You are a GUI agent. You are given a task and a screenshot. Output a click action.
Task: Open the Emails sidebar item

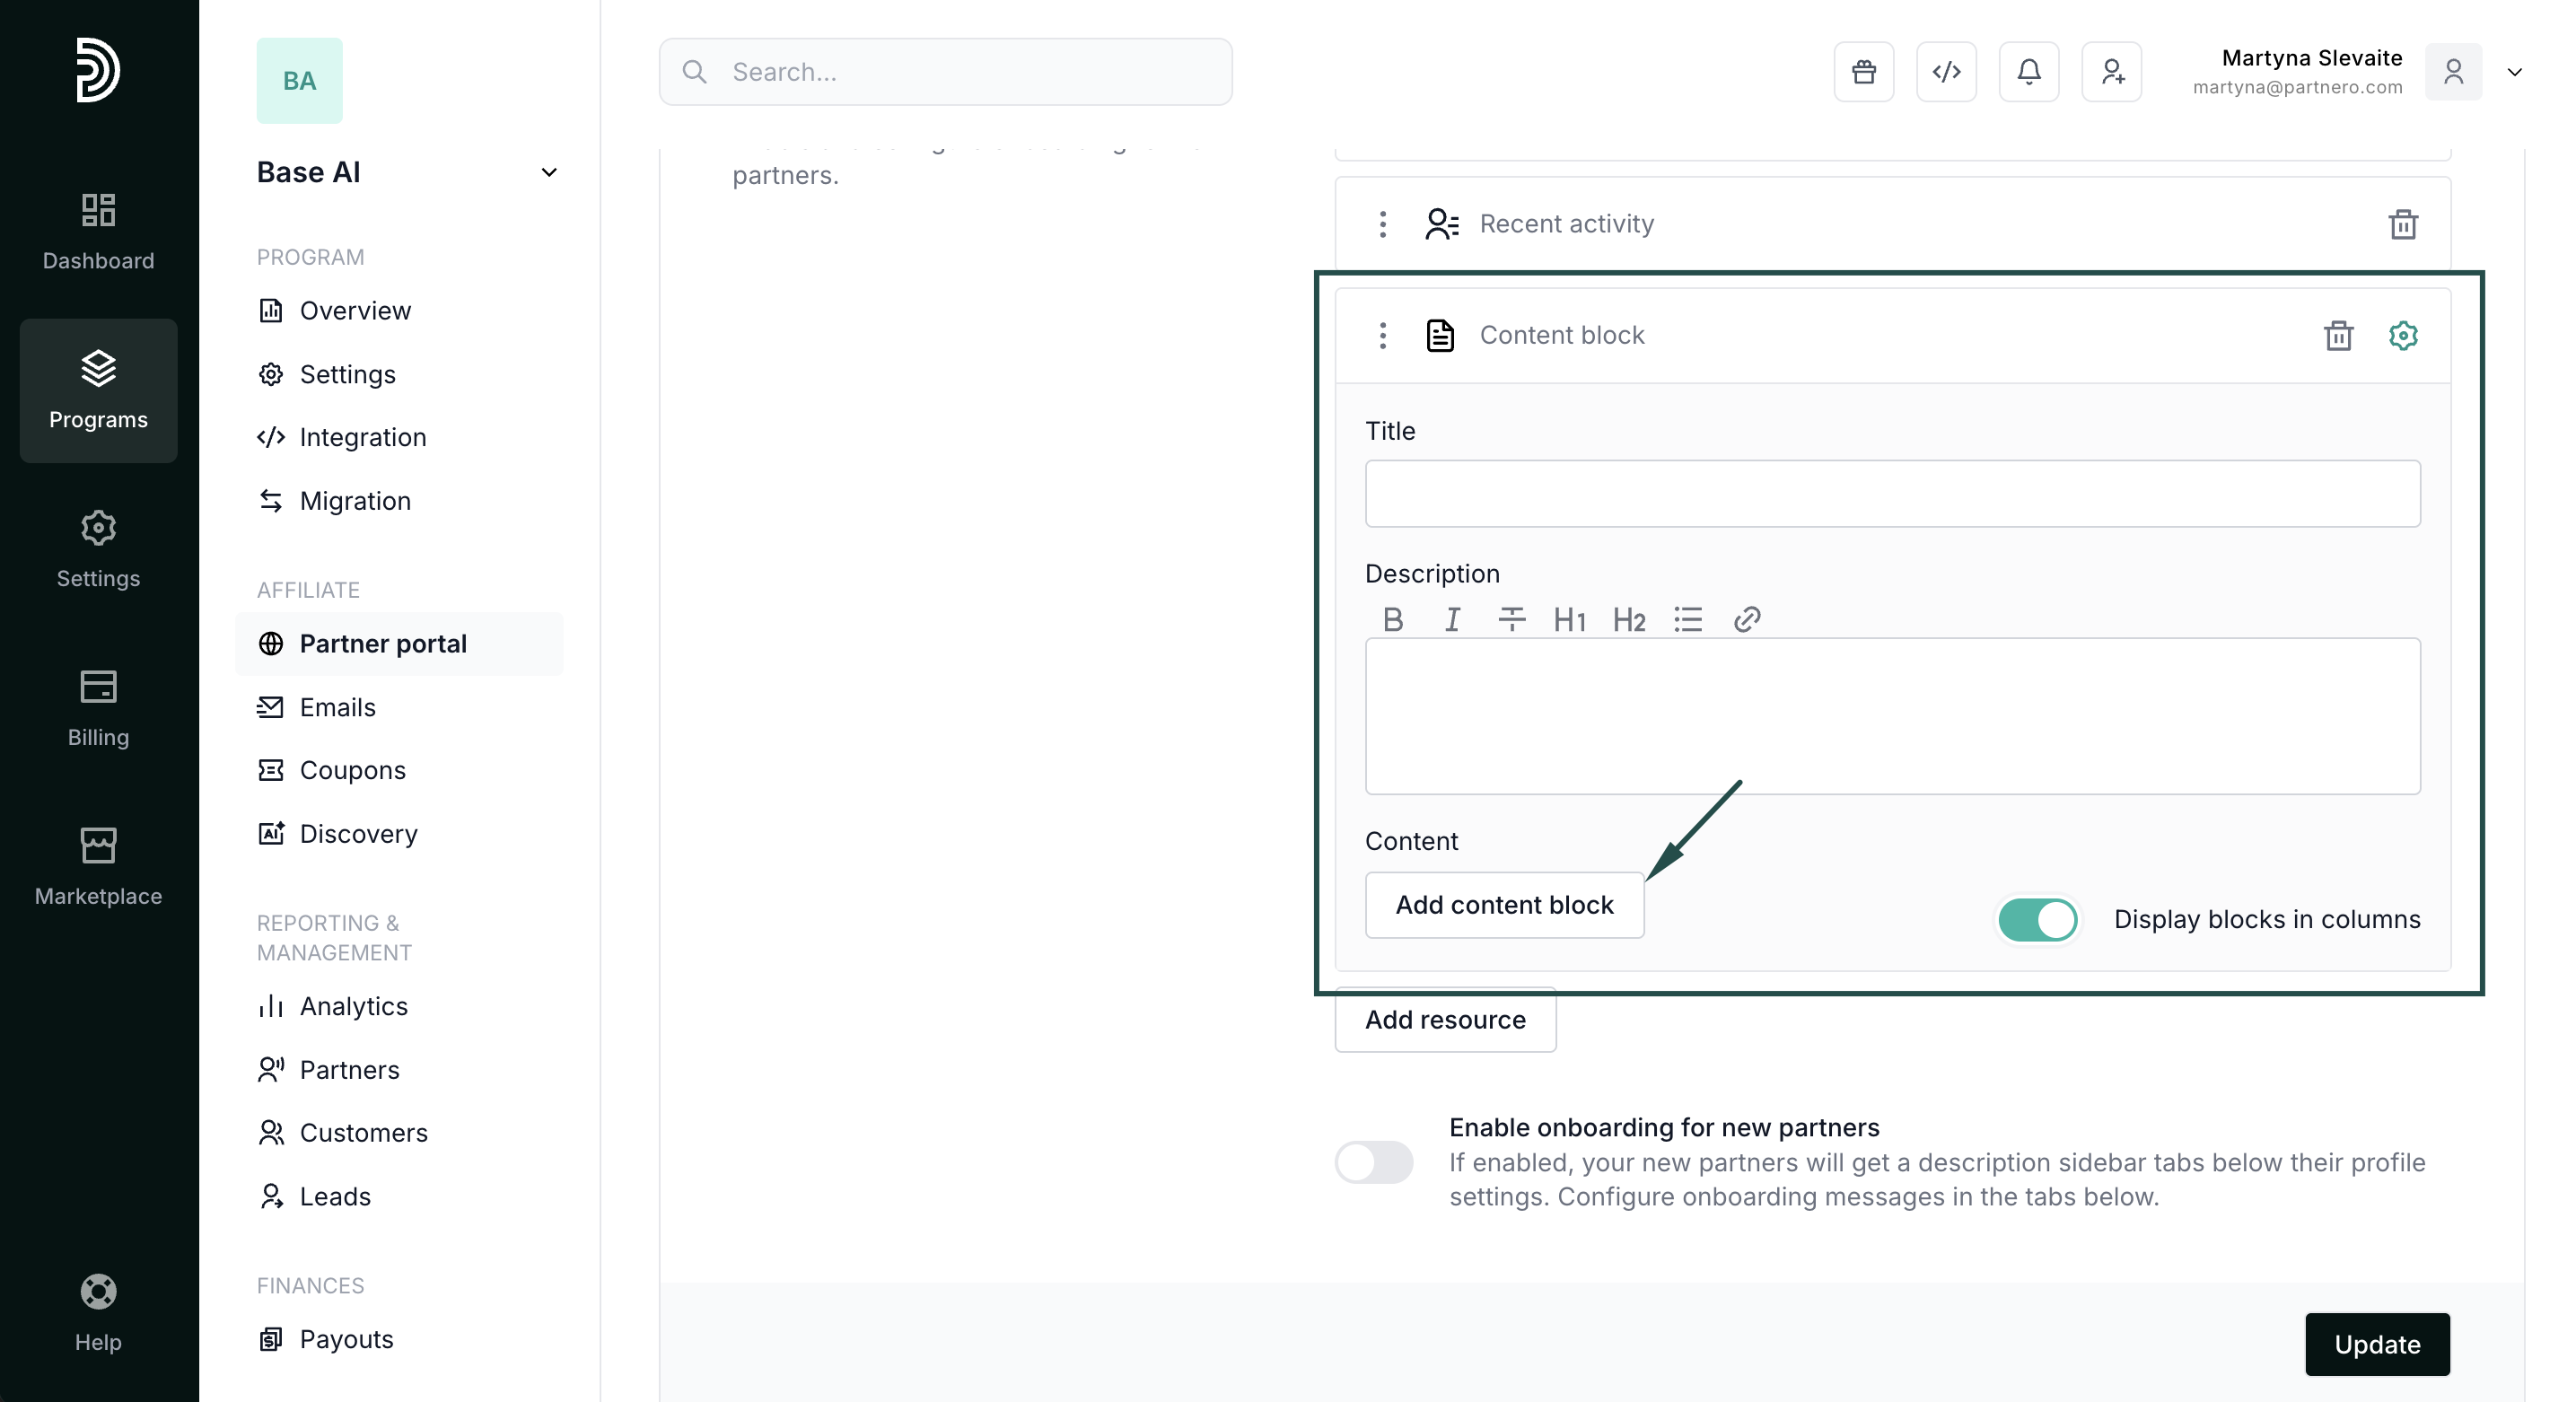(337, 707)
